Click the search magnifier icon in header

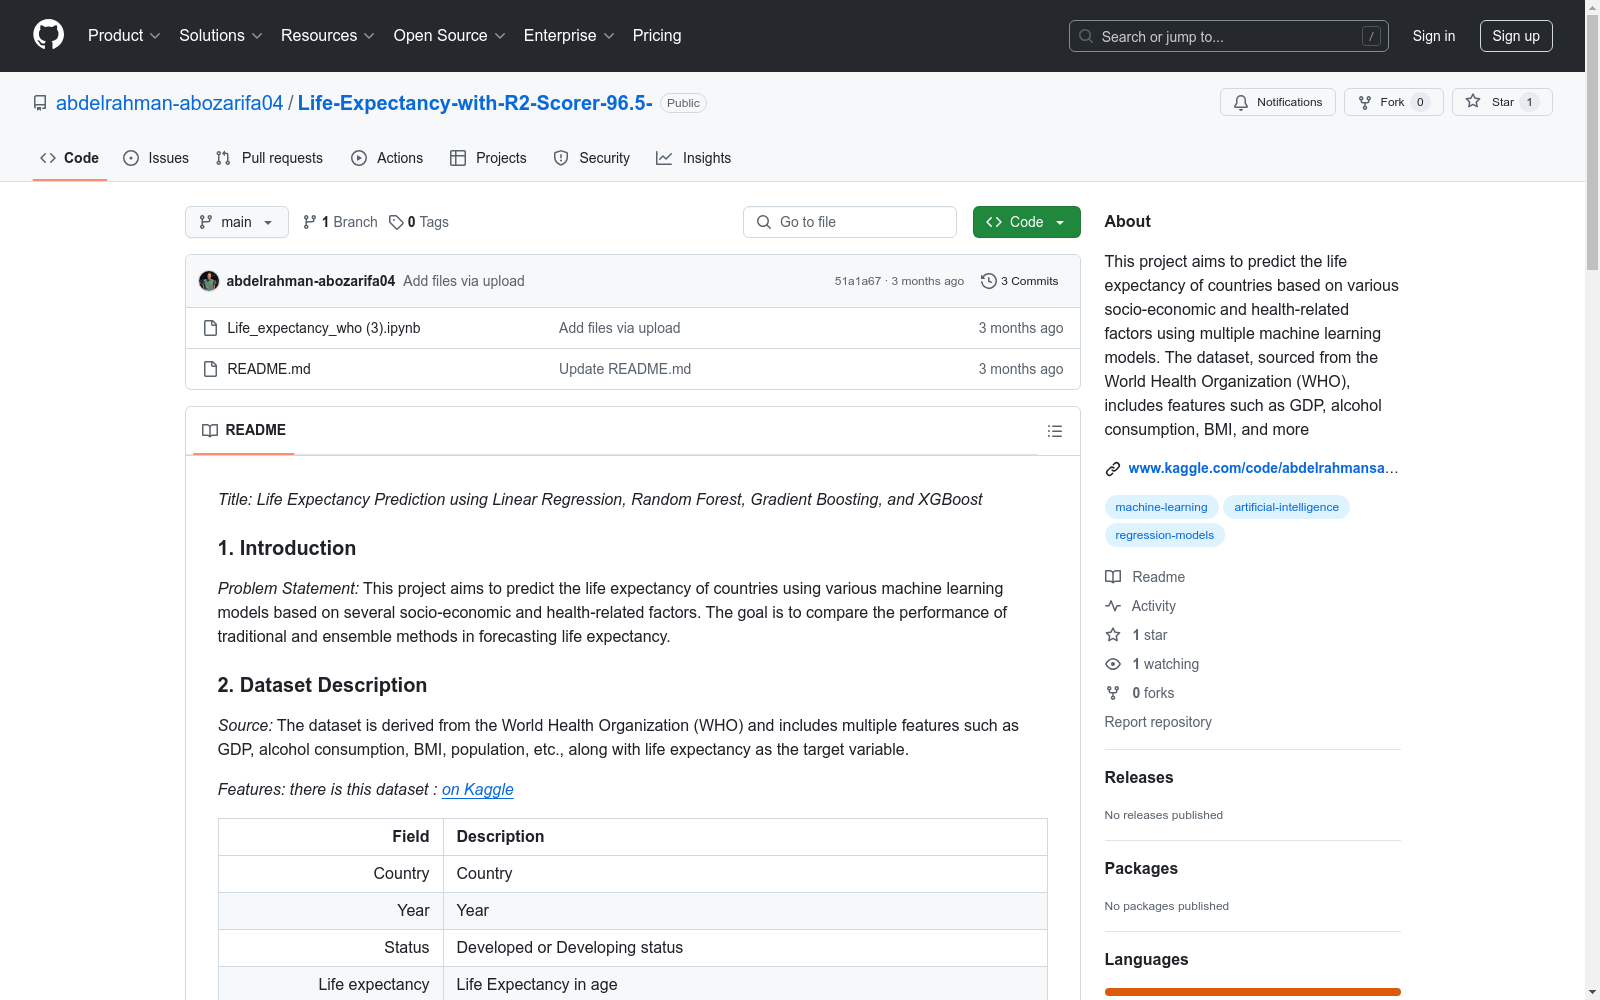coord(1086,36)
